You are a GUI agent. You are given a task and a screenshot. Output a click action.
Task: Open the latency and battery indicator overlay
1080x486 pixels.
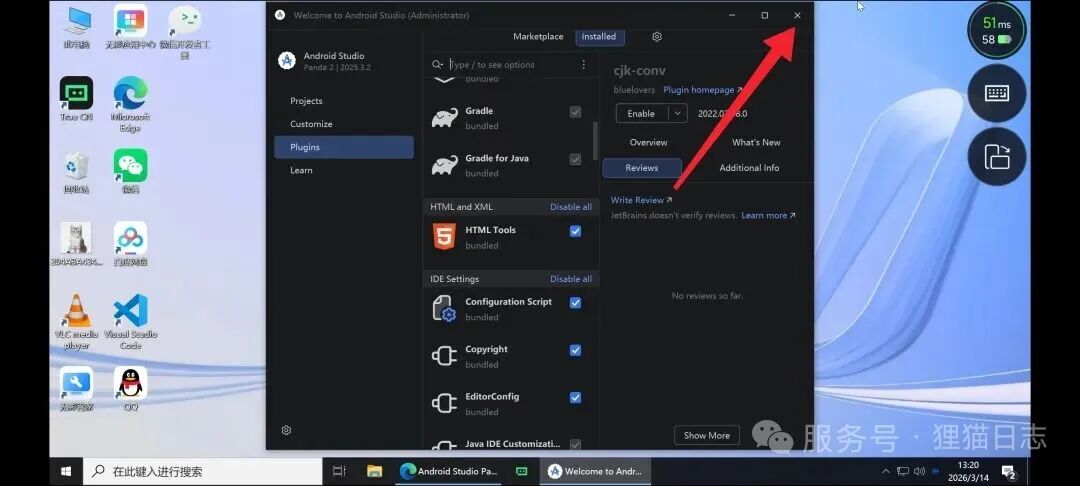click(x=997, y=31)
